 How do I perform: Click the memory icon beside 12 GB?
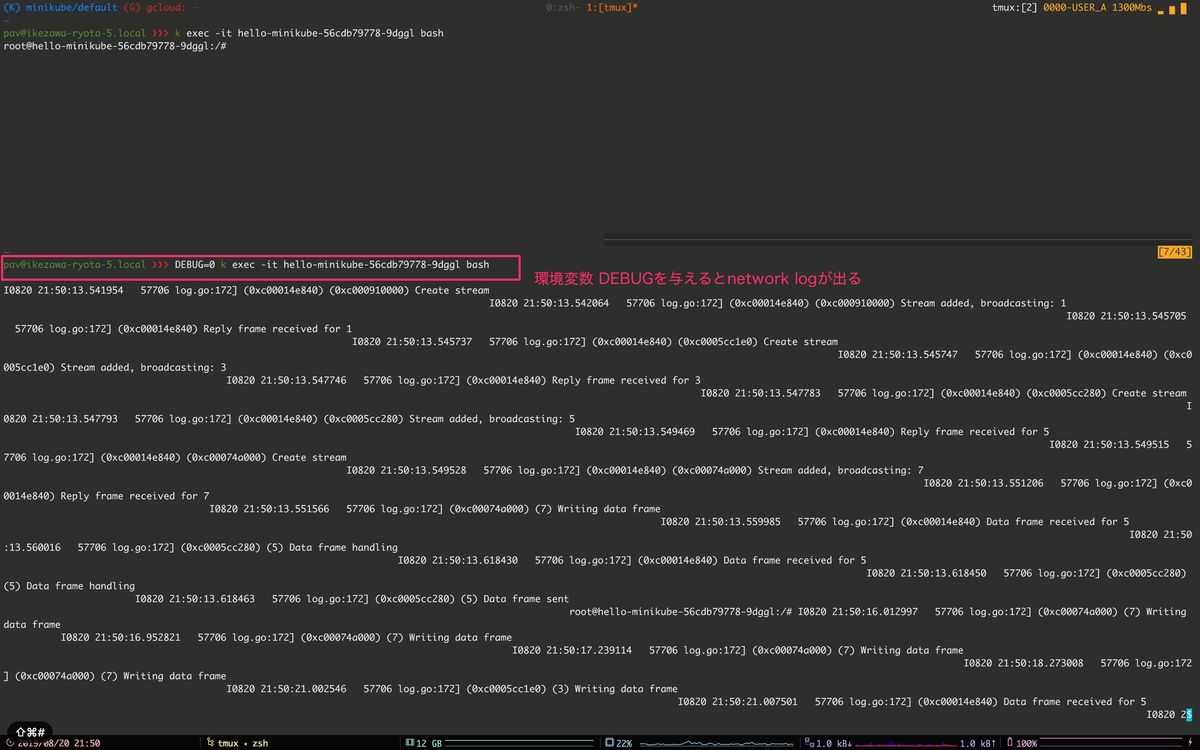(409, 743)
